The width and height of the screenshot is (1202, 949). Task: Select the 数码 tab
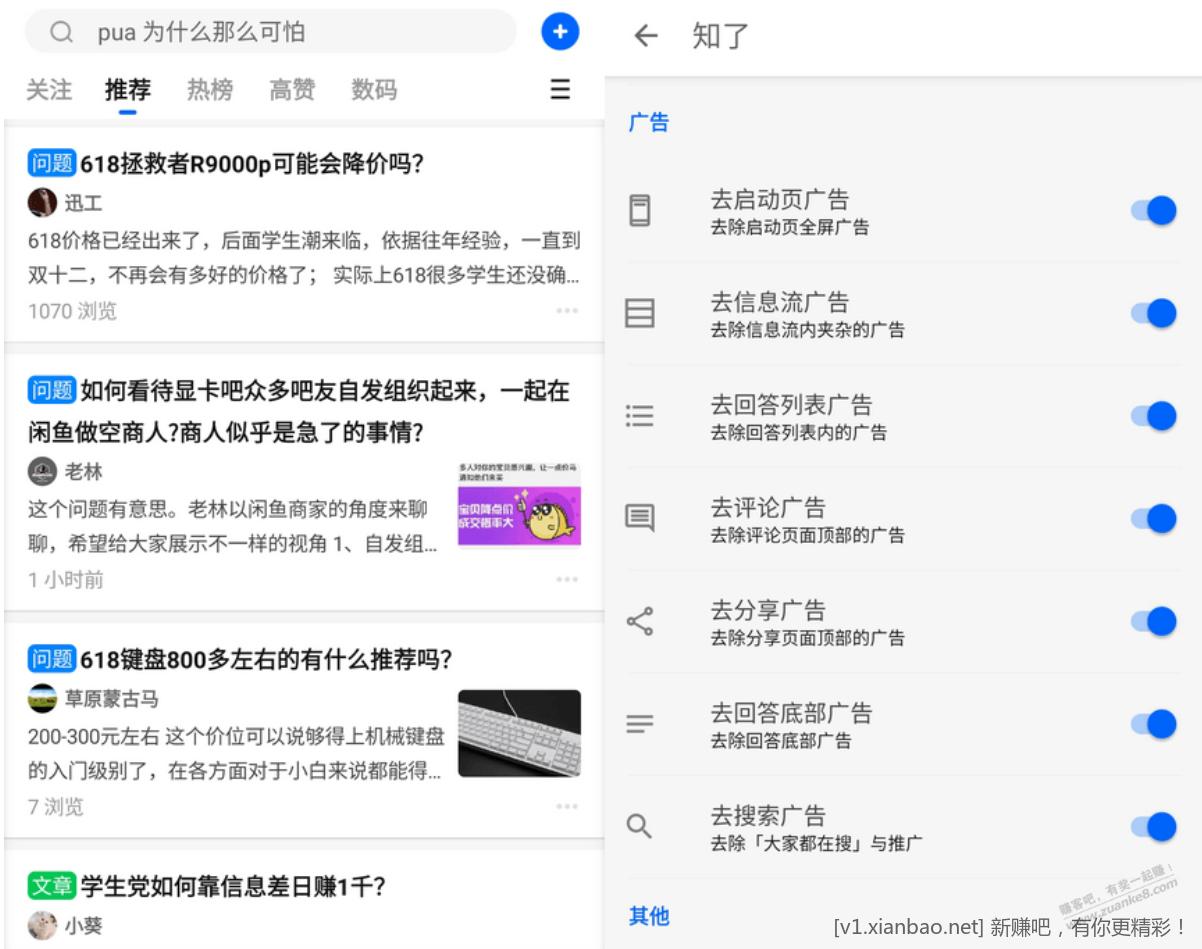click(374, 90)
